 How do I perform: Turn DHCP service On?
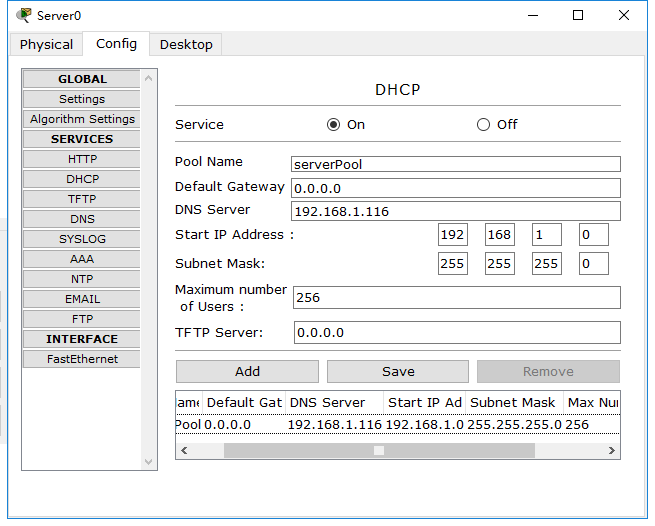tap(333, 125)
